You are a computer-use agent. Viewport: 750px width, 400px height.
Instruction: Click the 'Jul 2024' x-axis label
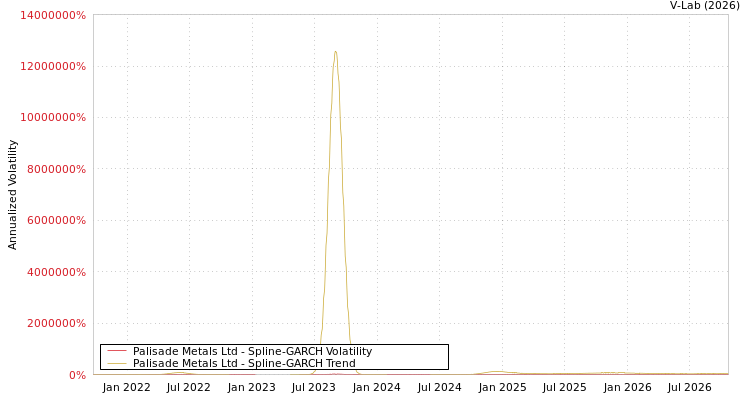click(440, 388)
